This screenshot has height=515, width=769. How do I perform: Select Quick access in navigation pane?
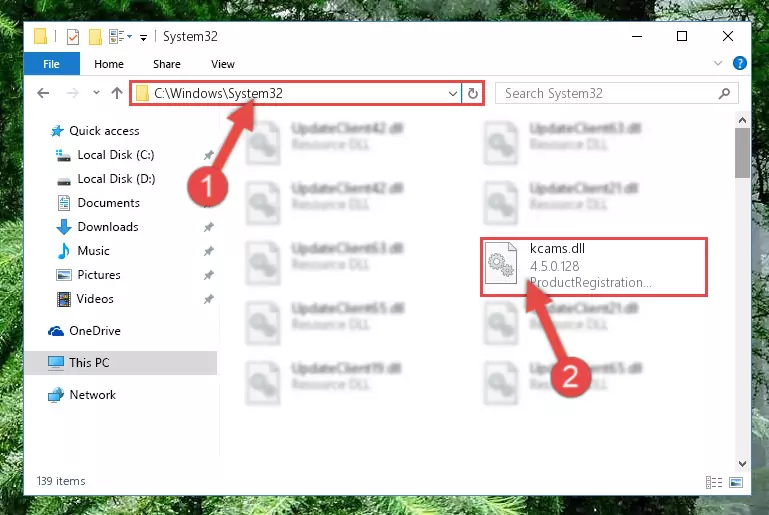(x=104, y=131)
